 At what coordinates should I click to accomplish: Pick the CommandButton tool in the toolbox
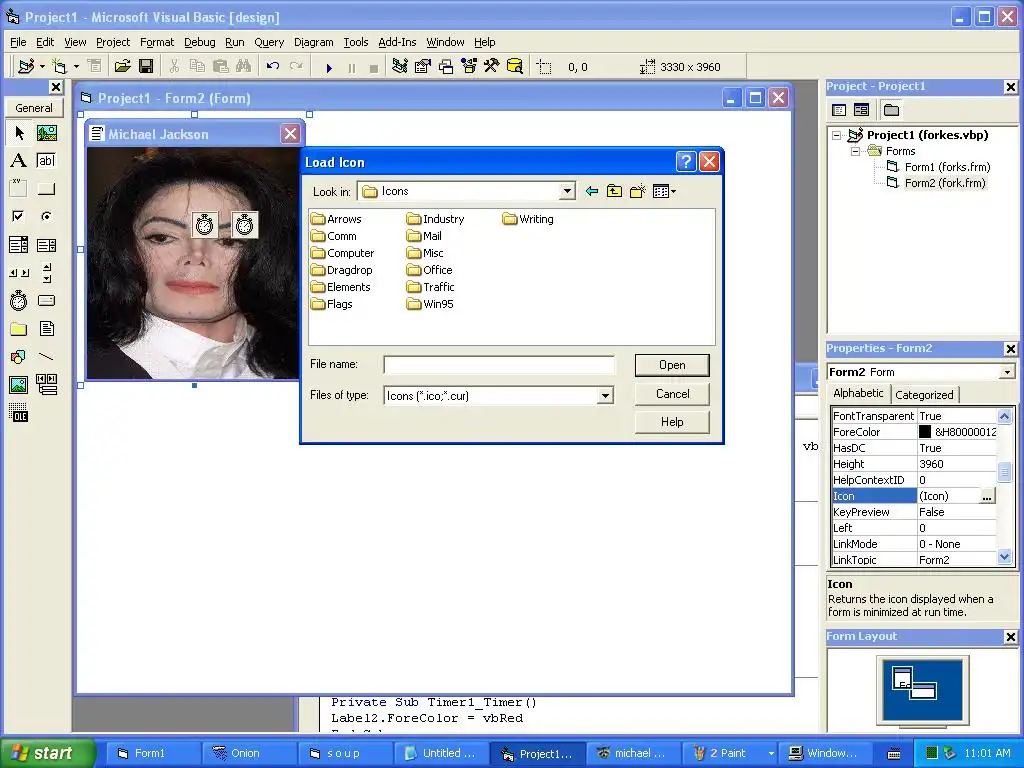click(x=46, y=189)
